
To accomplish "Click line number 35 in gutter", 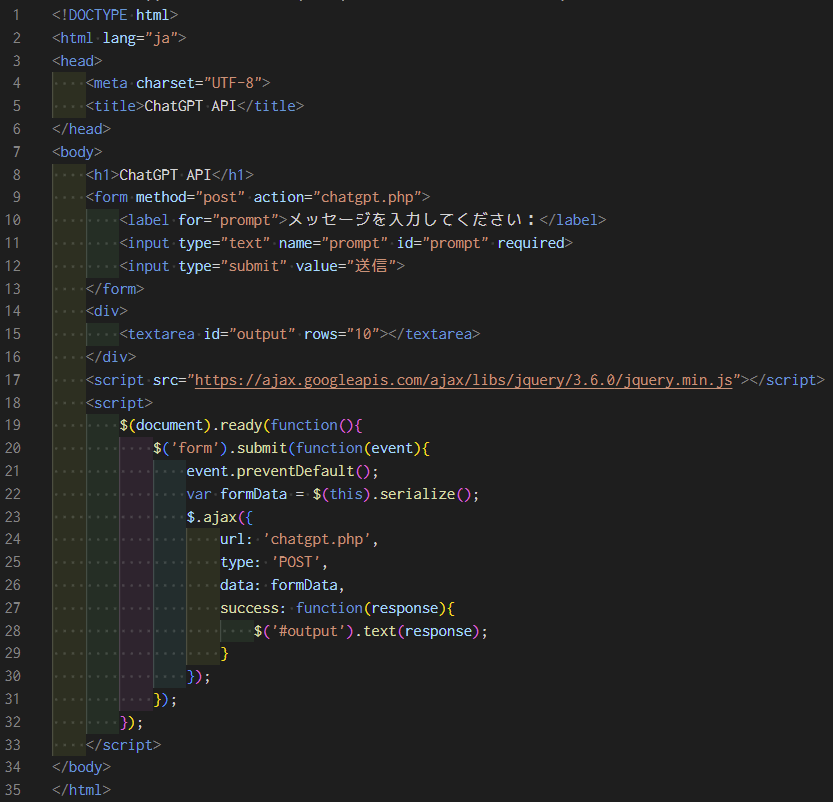I will (x=13, y=790).
